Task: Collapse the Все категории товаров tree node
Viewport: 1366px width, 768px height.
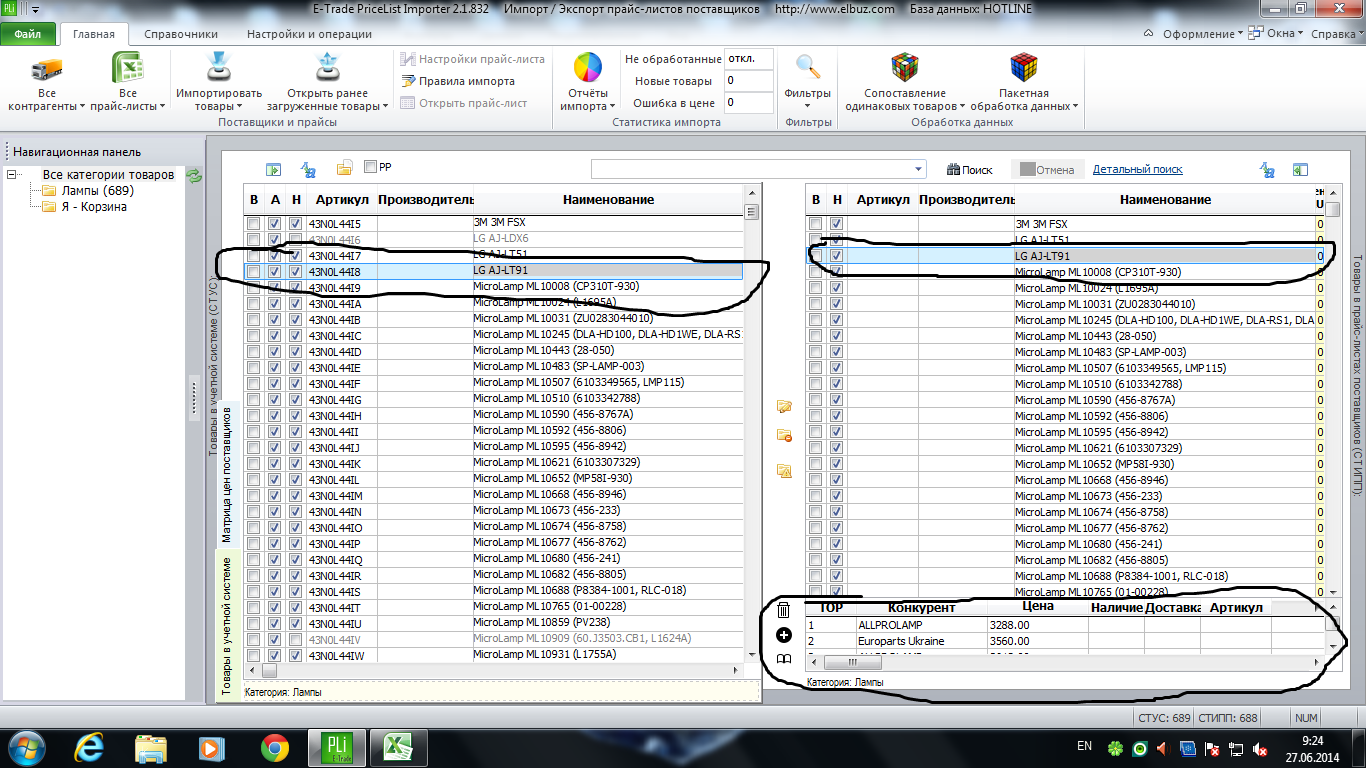Action: (12, 175)
